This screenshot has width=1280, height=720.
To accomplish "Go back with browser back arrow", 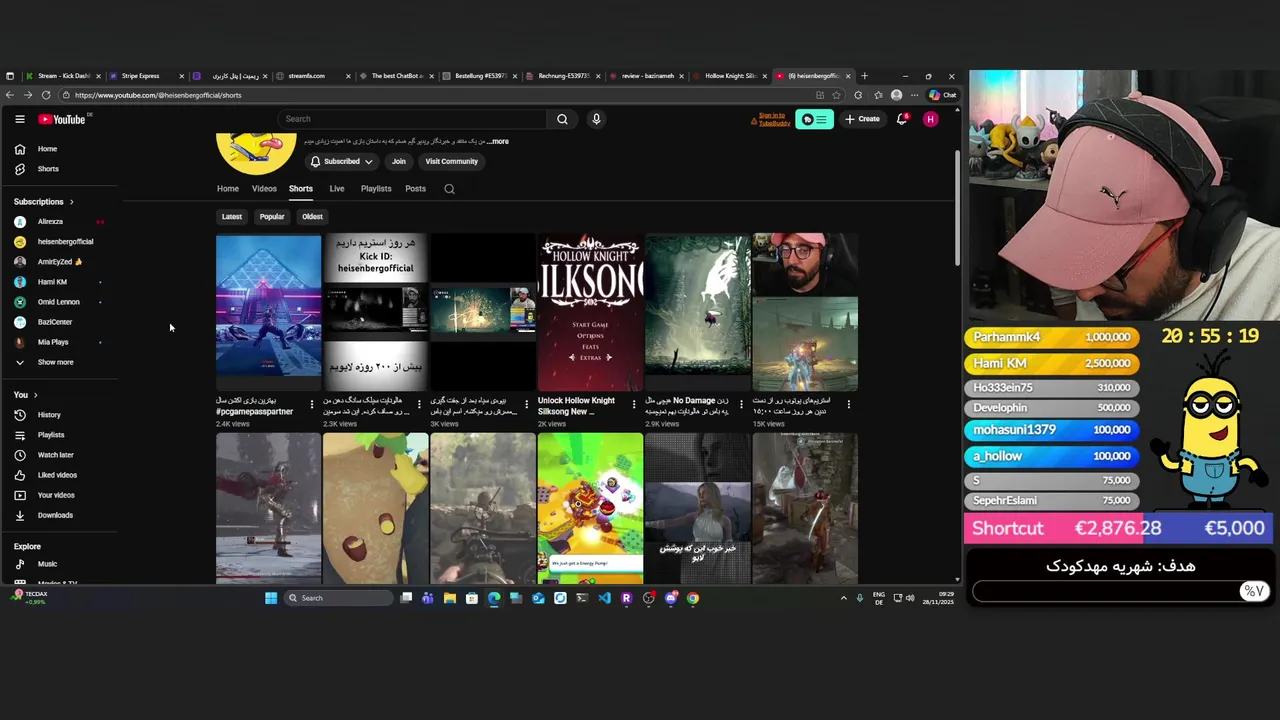I will (x=10, y=95).
